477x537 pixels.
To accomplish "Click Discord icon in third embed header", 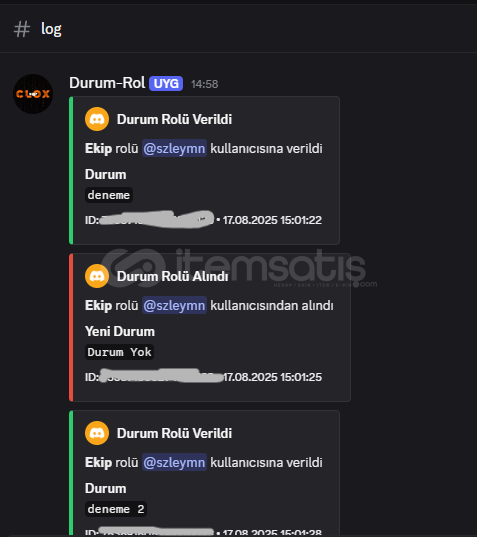I will coord(97,433).
